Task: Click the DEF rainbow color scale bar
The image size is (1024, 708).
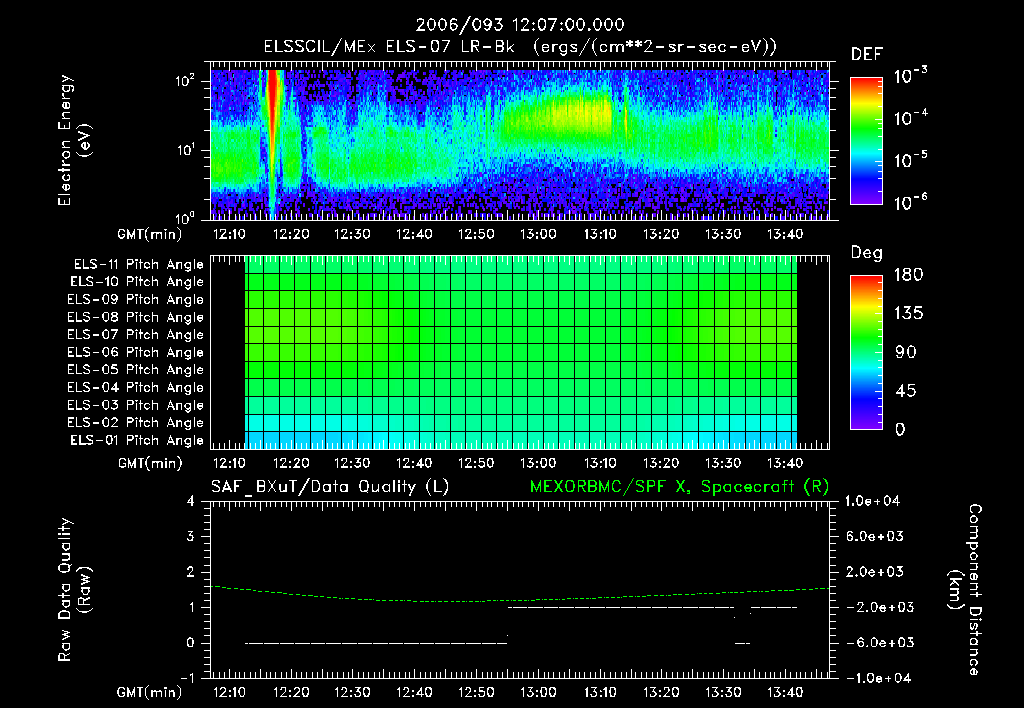Action: point(867,141)
